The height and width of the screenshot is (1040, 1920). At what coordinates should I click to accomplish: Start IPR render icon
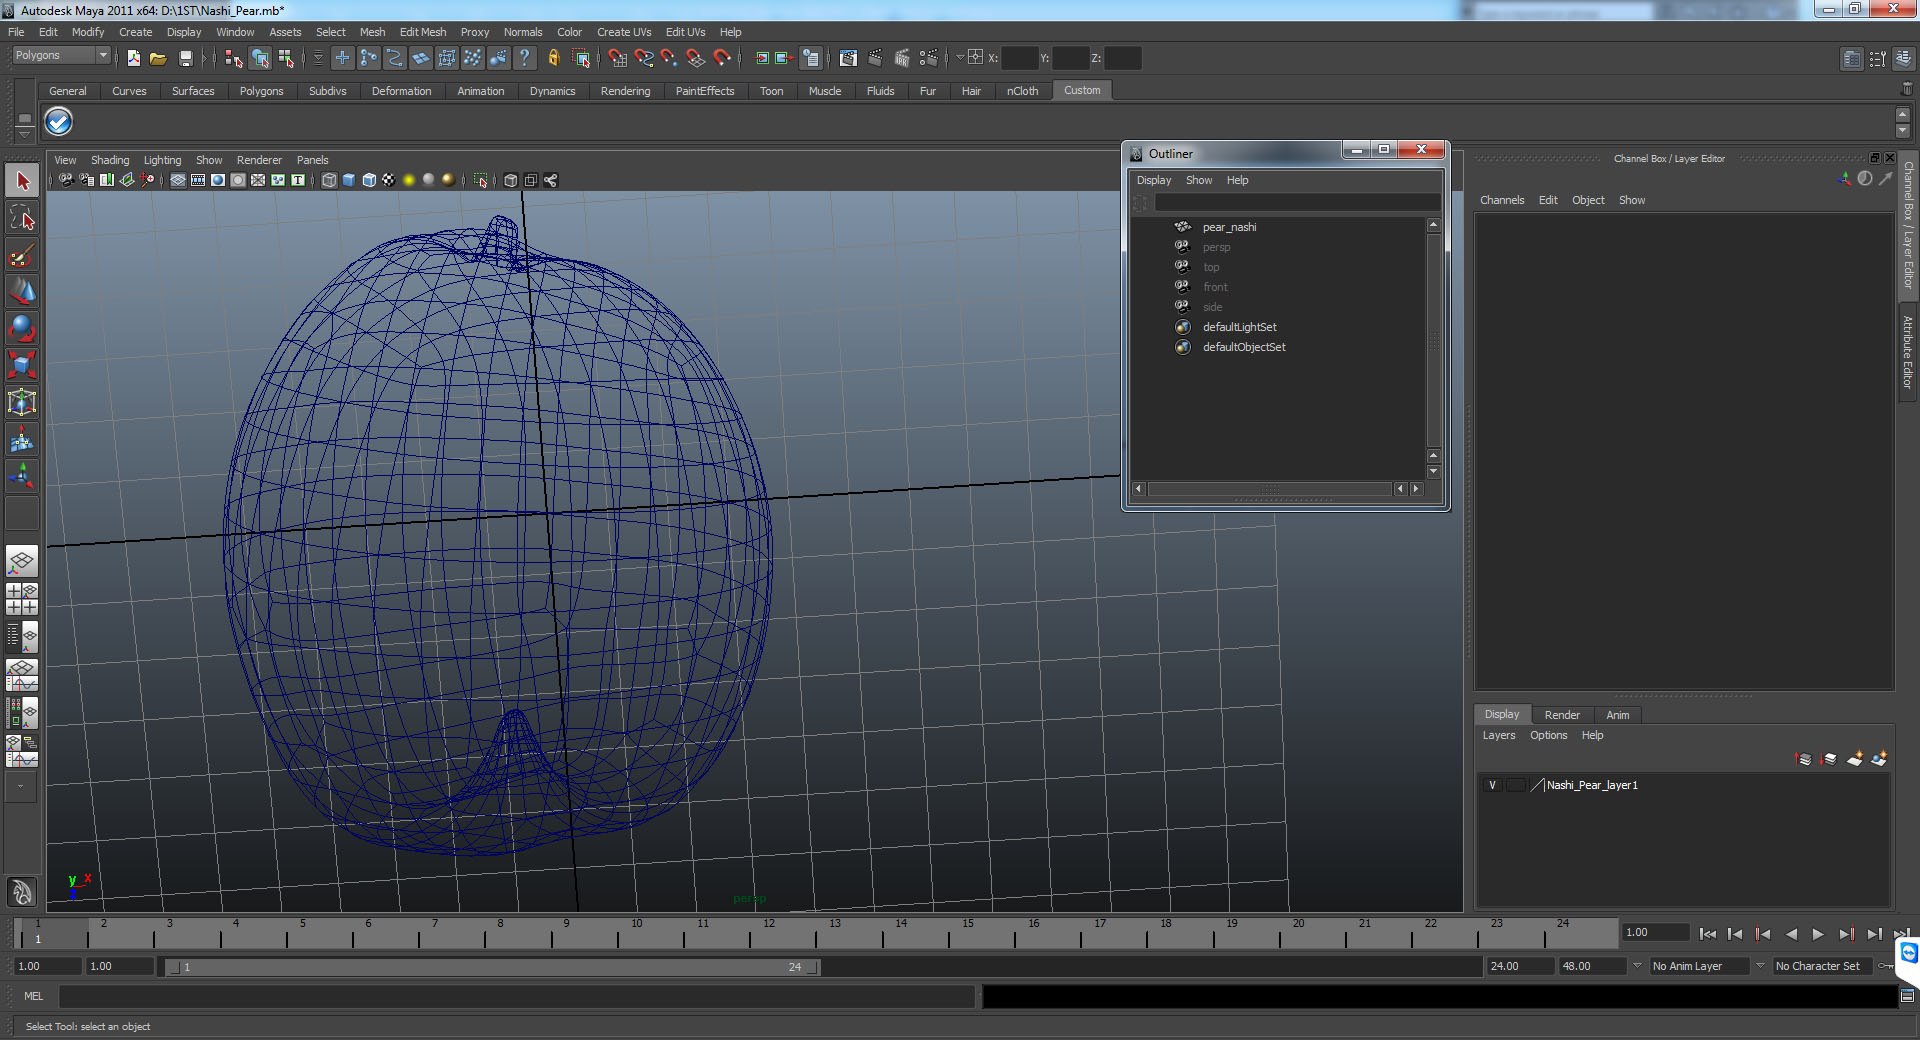tap(902, 58)
